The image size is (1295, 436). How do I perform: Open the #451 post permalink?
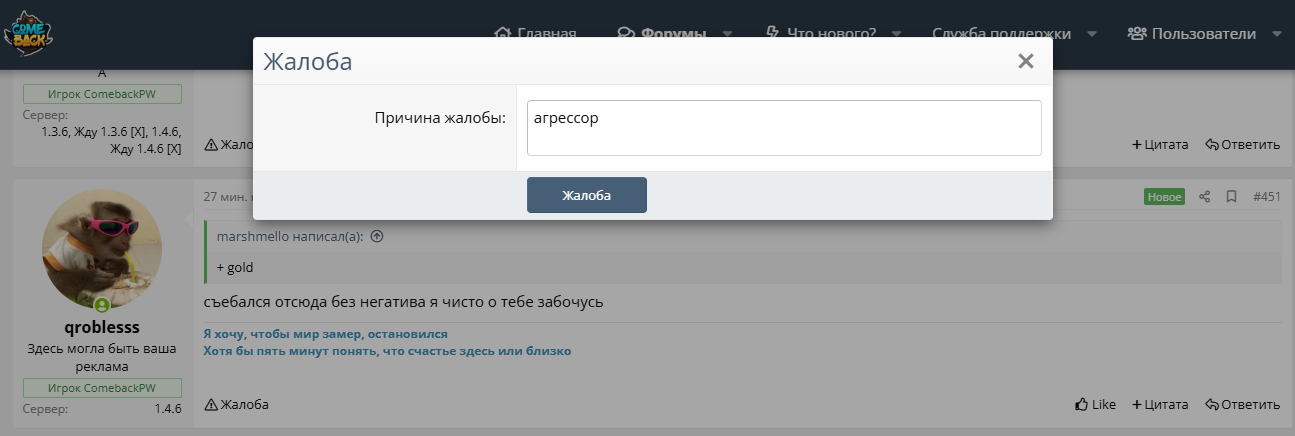click(1266, 197)
